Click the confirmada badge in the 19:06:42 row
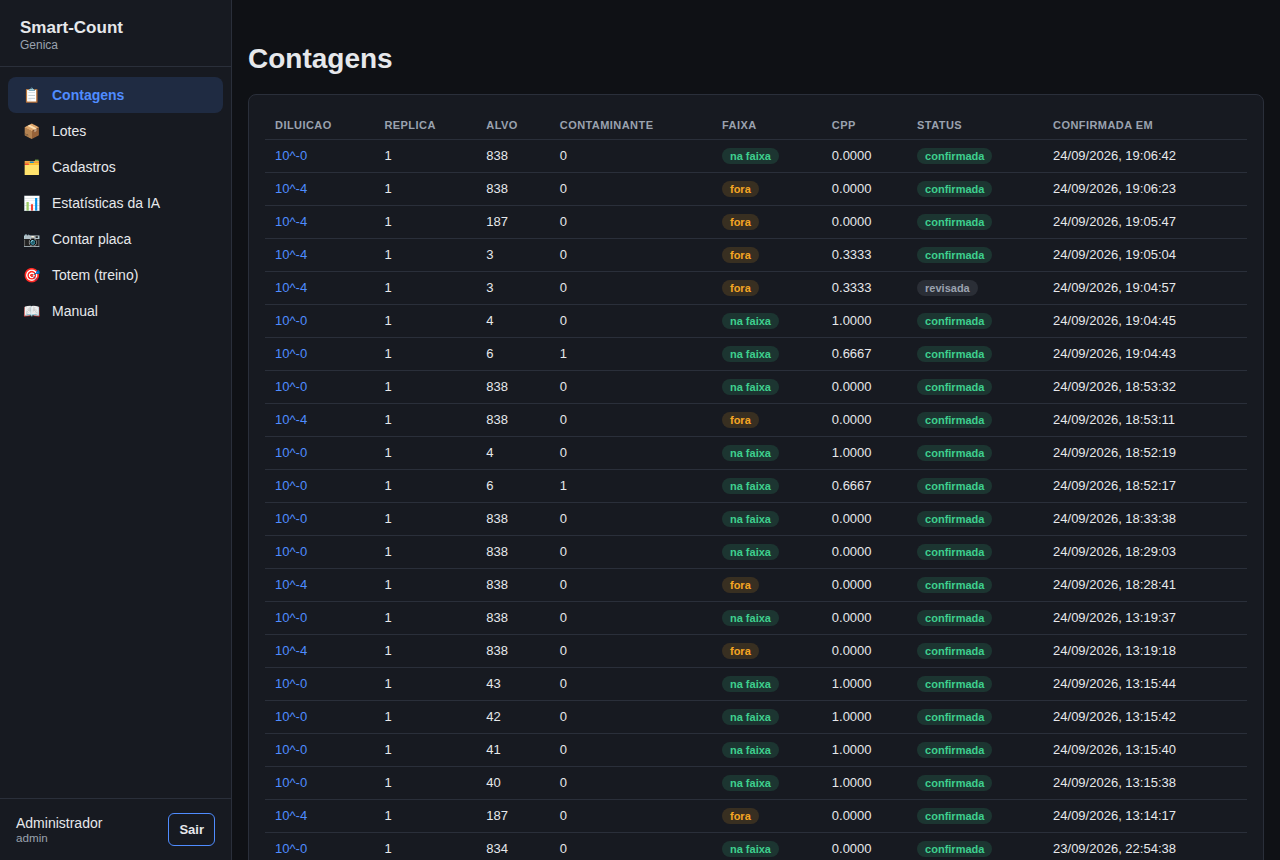The image size is (1280, 860). (954, 156)
